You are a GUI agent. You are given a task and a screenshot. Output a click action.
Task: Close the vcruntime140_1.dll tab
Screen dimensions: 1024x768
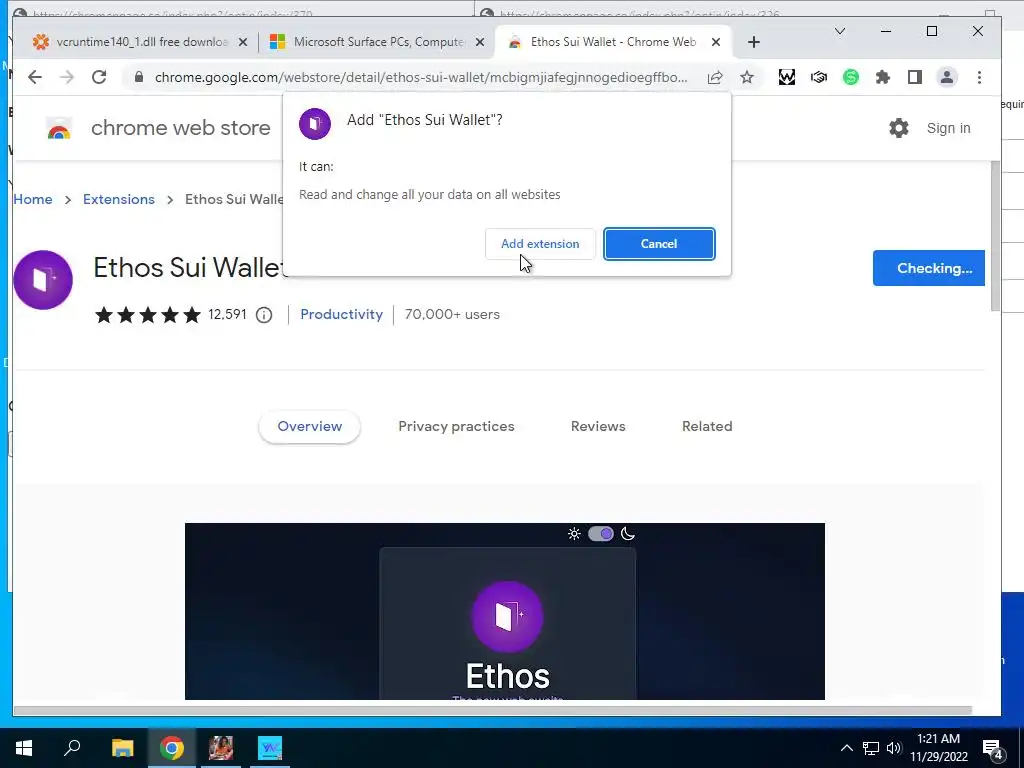243,42
